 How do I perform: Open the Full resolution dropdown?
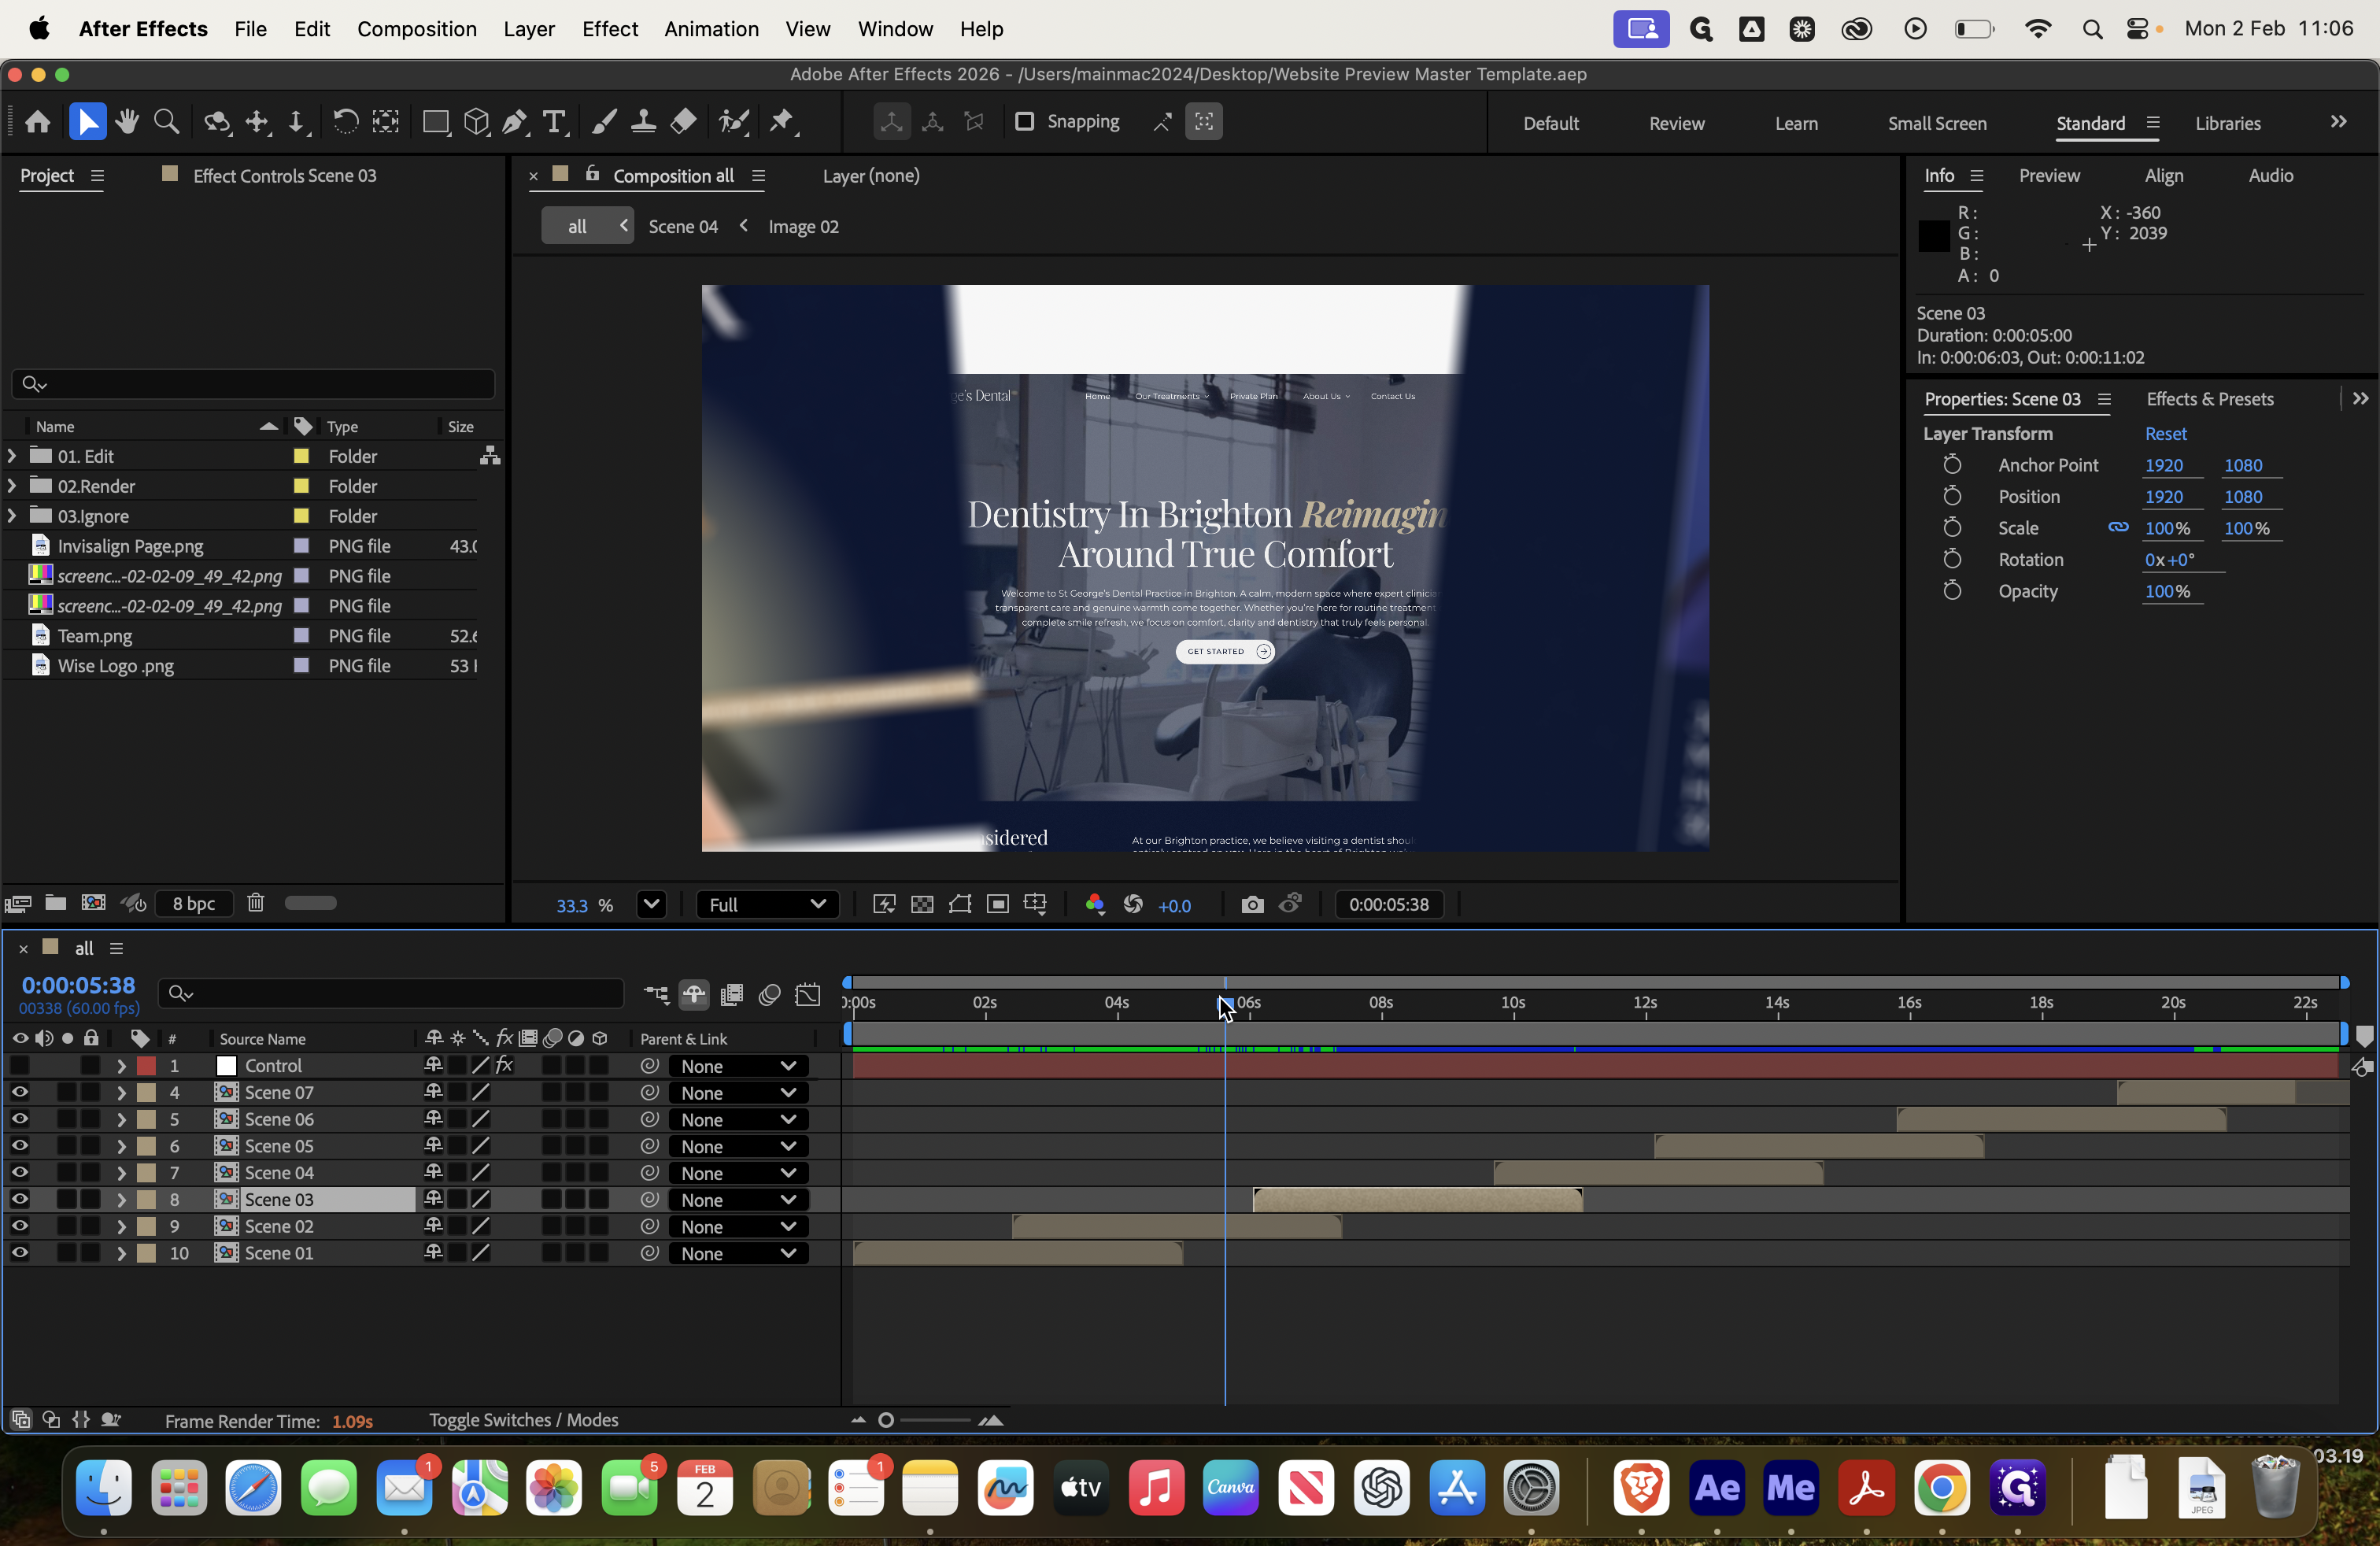[x=767, y=905]
